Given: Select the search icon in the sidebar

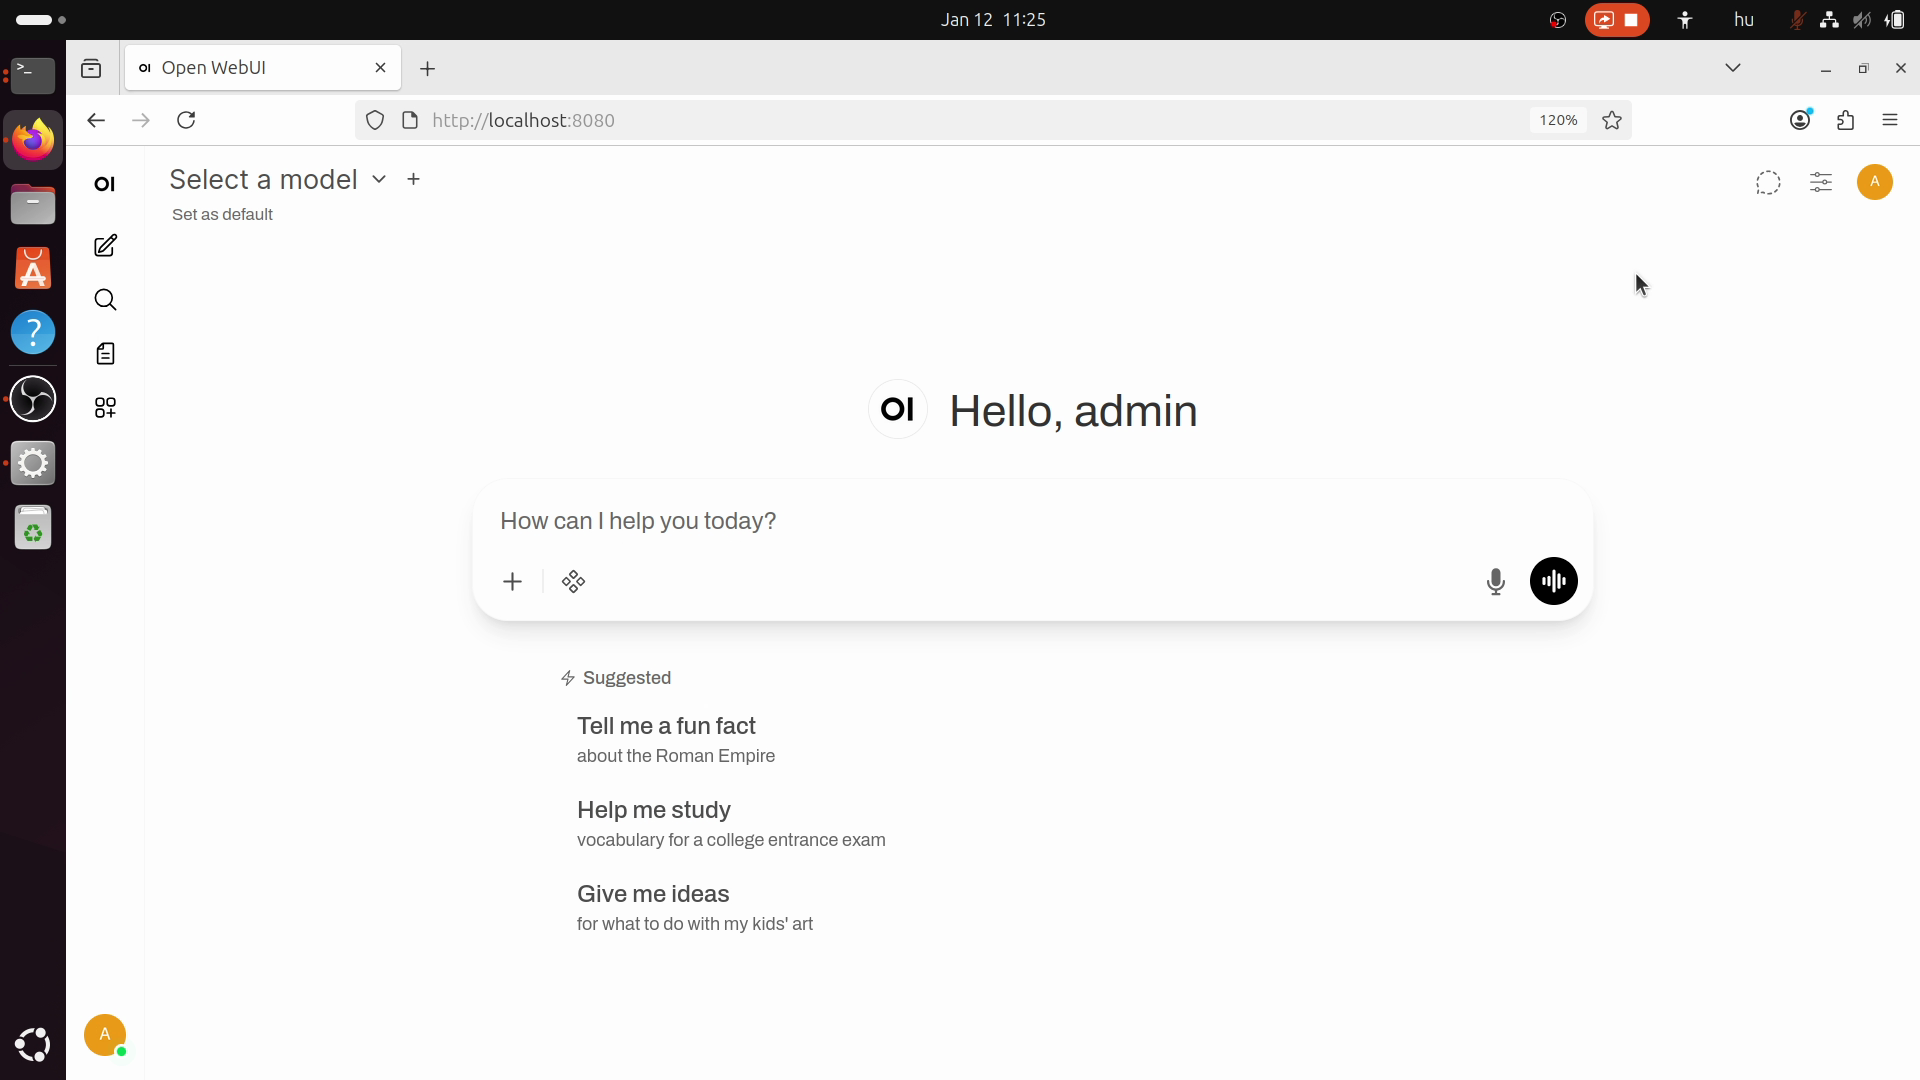Looking at the screenshot, I should coord(104,299).
